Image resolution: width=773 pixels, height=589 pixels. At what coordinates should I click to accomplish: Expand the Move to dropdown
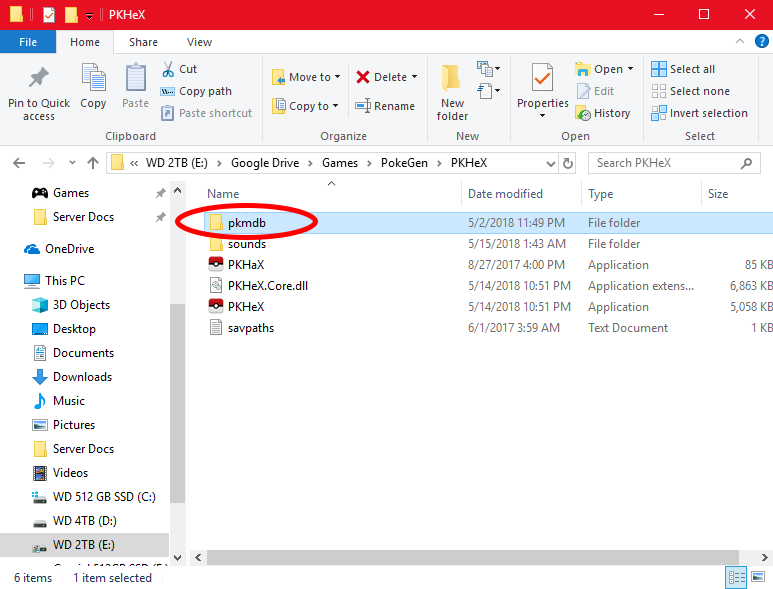pos(337,77)
